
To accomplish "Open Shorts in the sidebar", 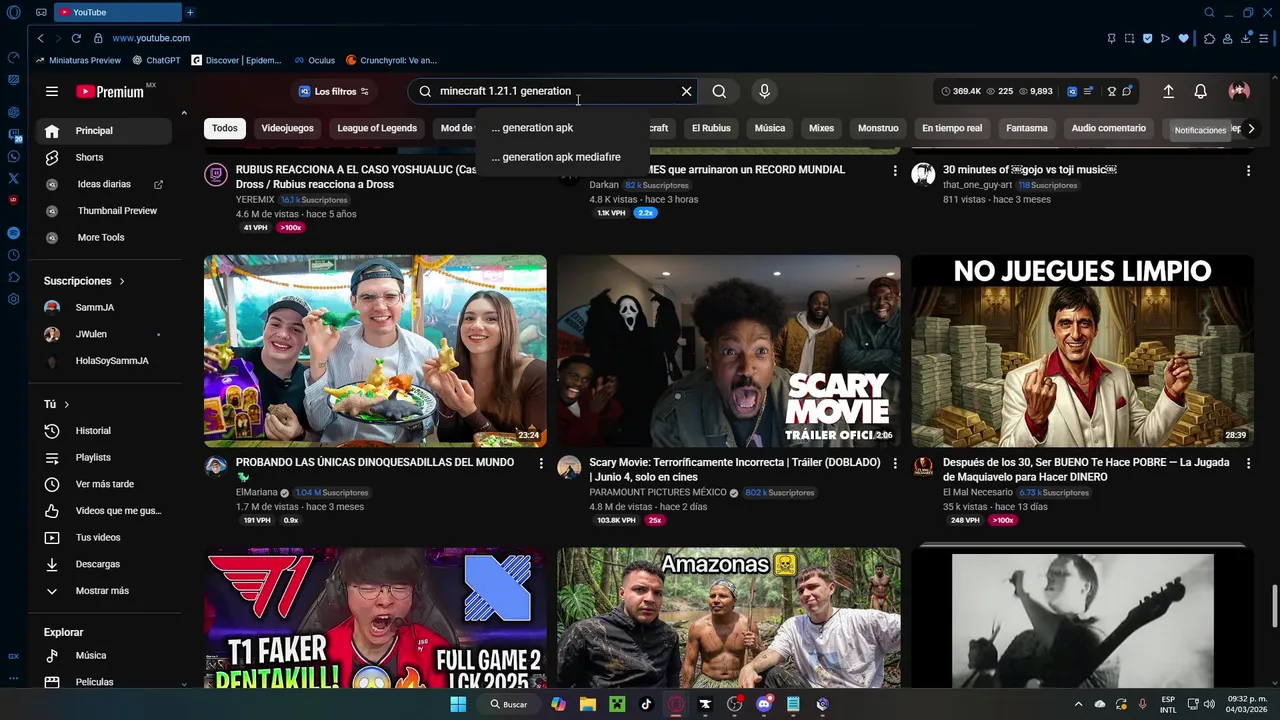I will 104,157.
